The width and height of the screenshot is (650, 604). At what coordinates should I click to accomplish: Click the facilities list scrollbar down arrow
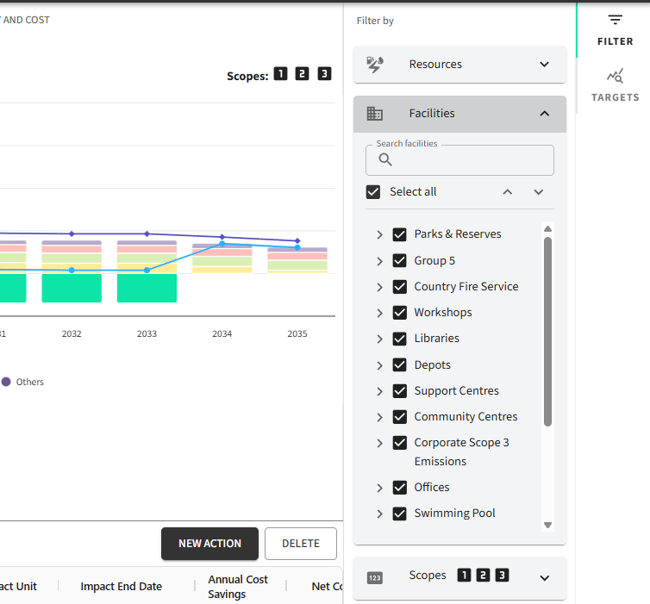click(x=547, y=525)
